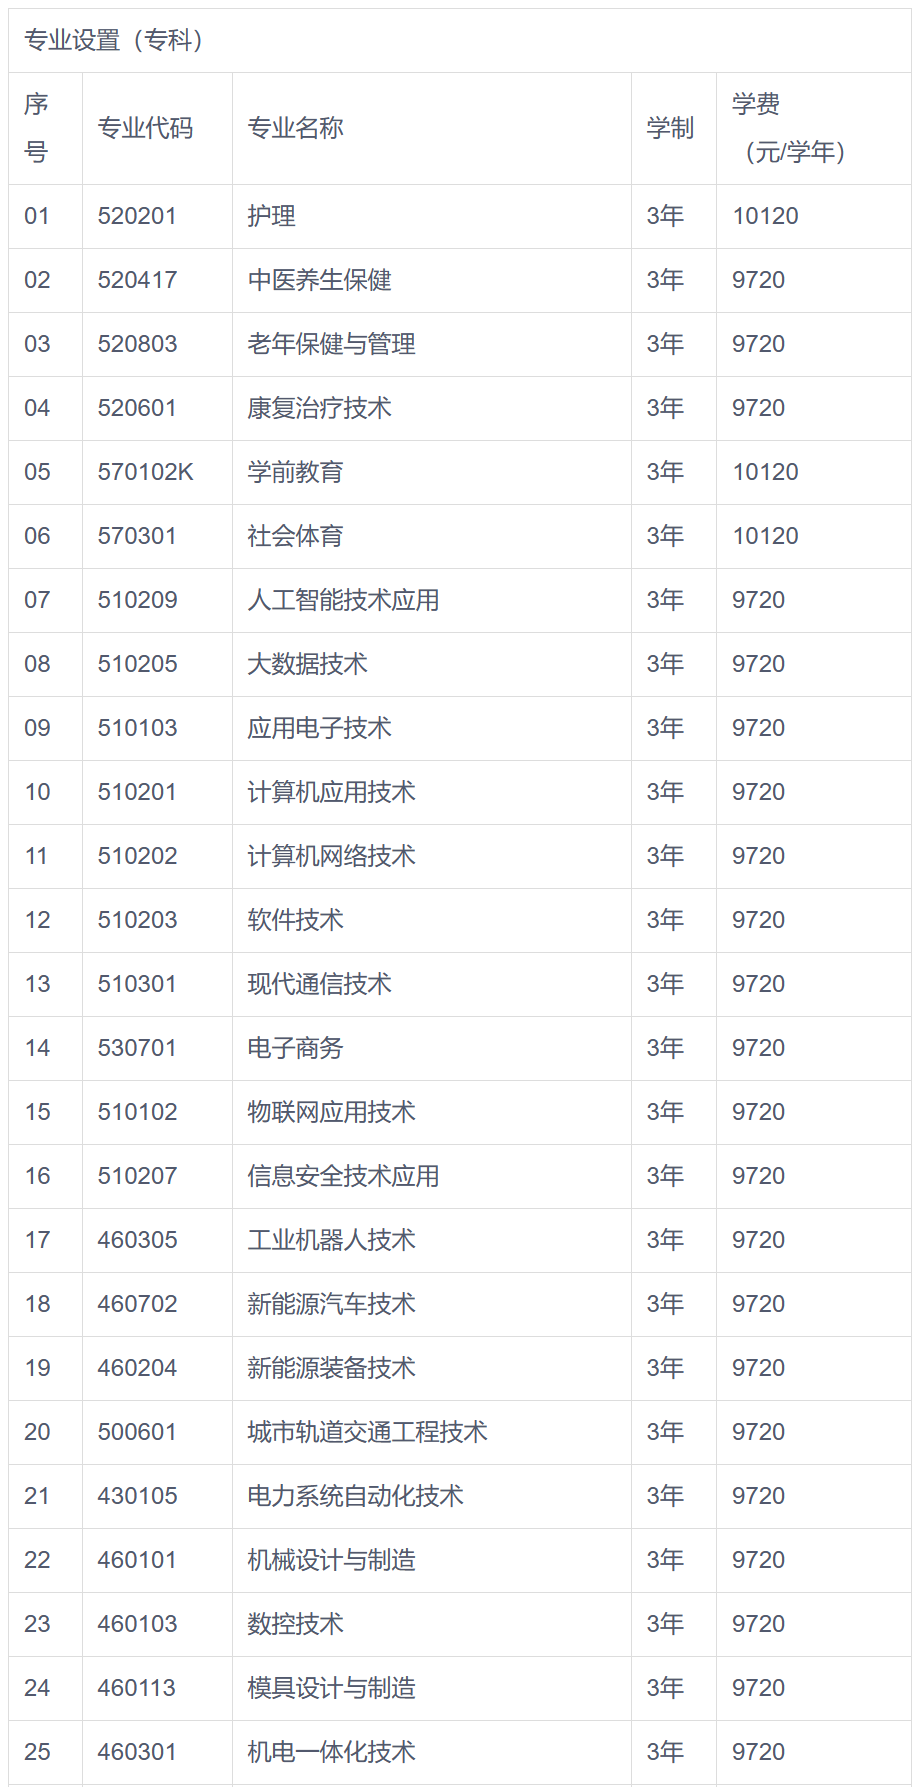Select the 专业代码 column header
The width and height of the screenshot is (917, 1787).
coord(145,128)
